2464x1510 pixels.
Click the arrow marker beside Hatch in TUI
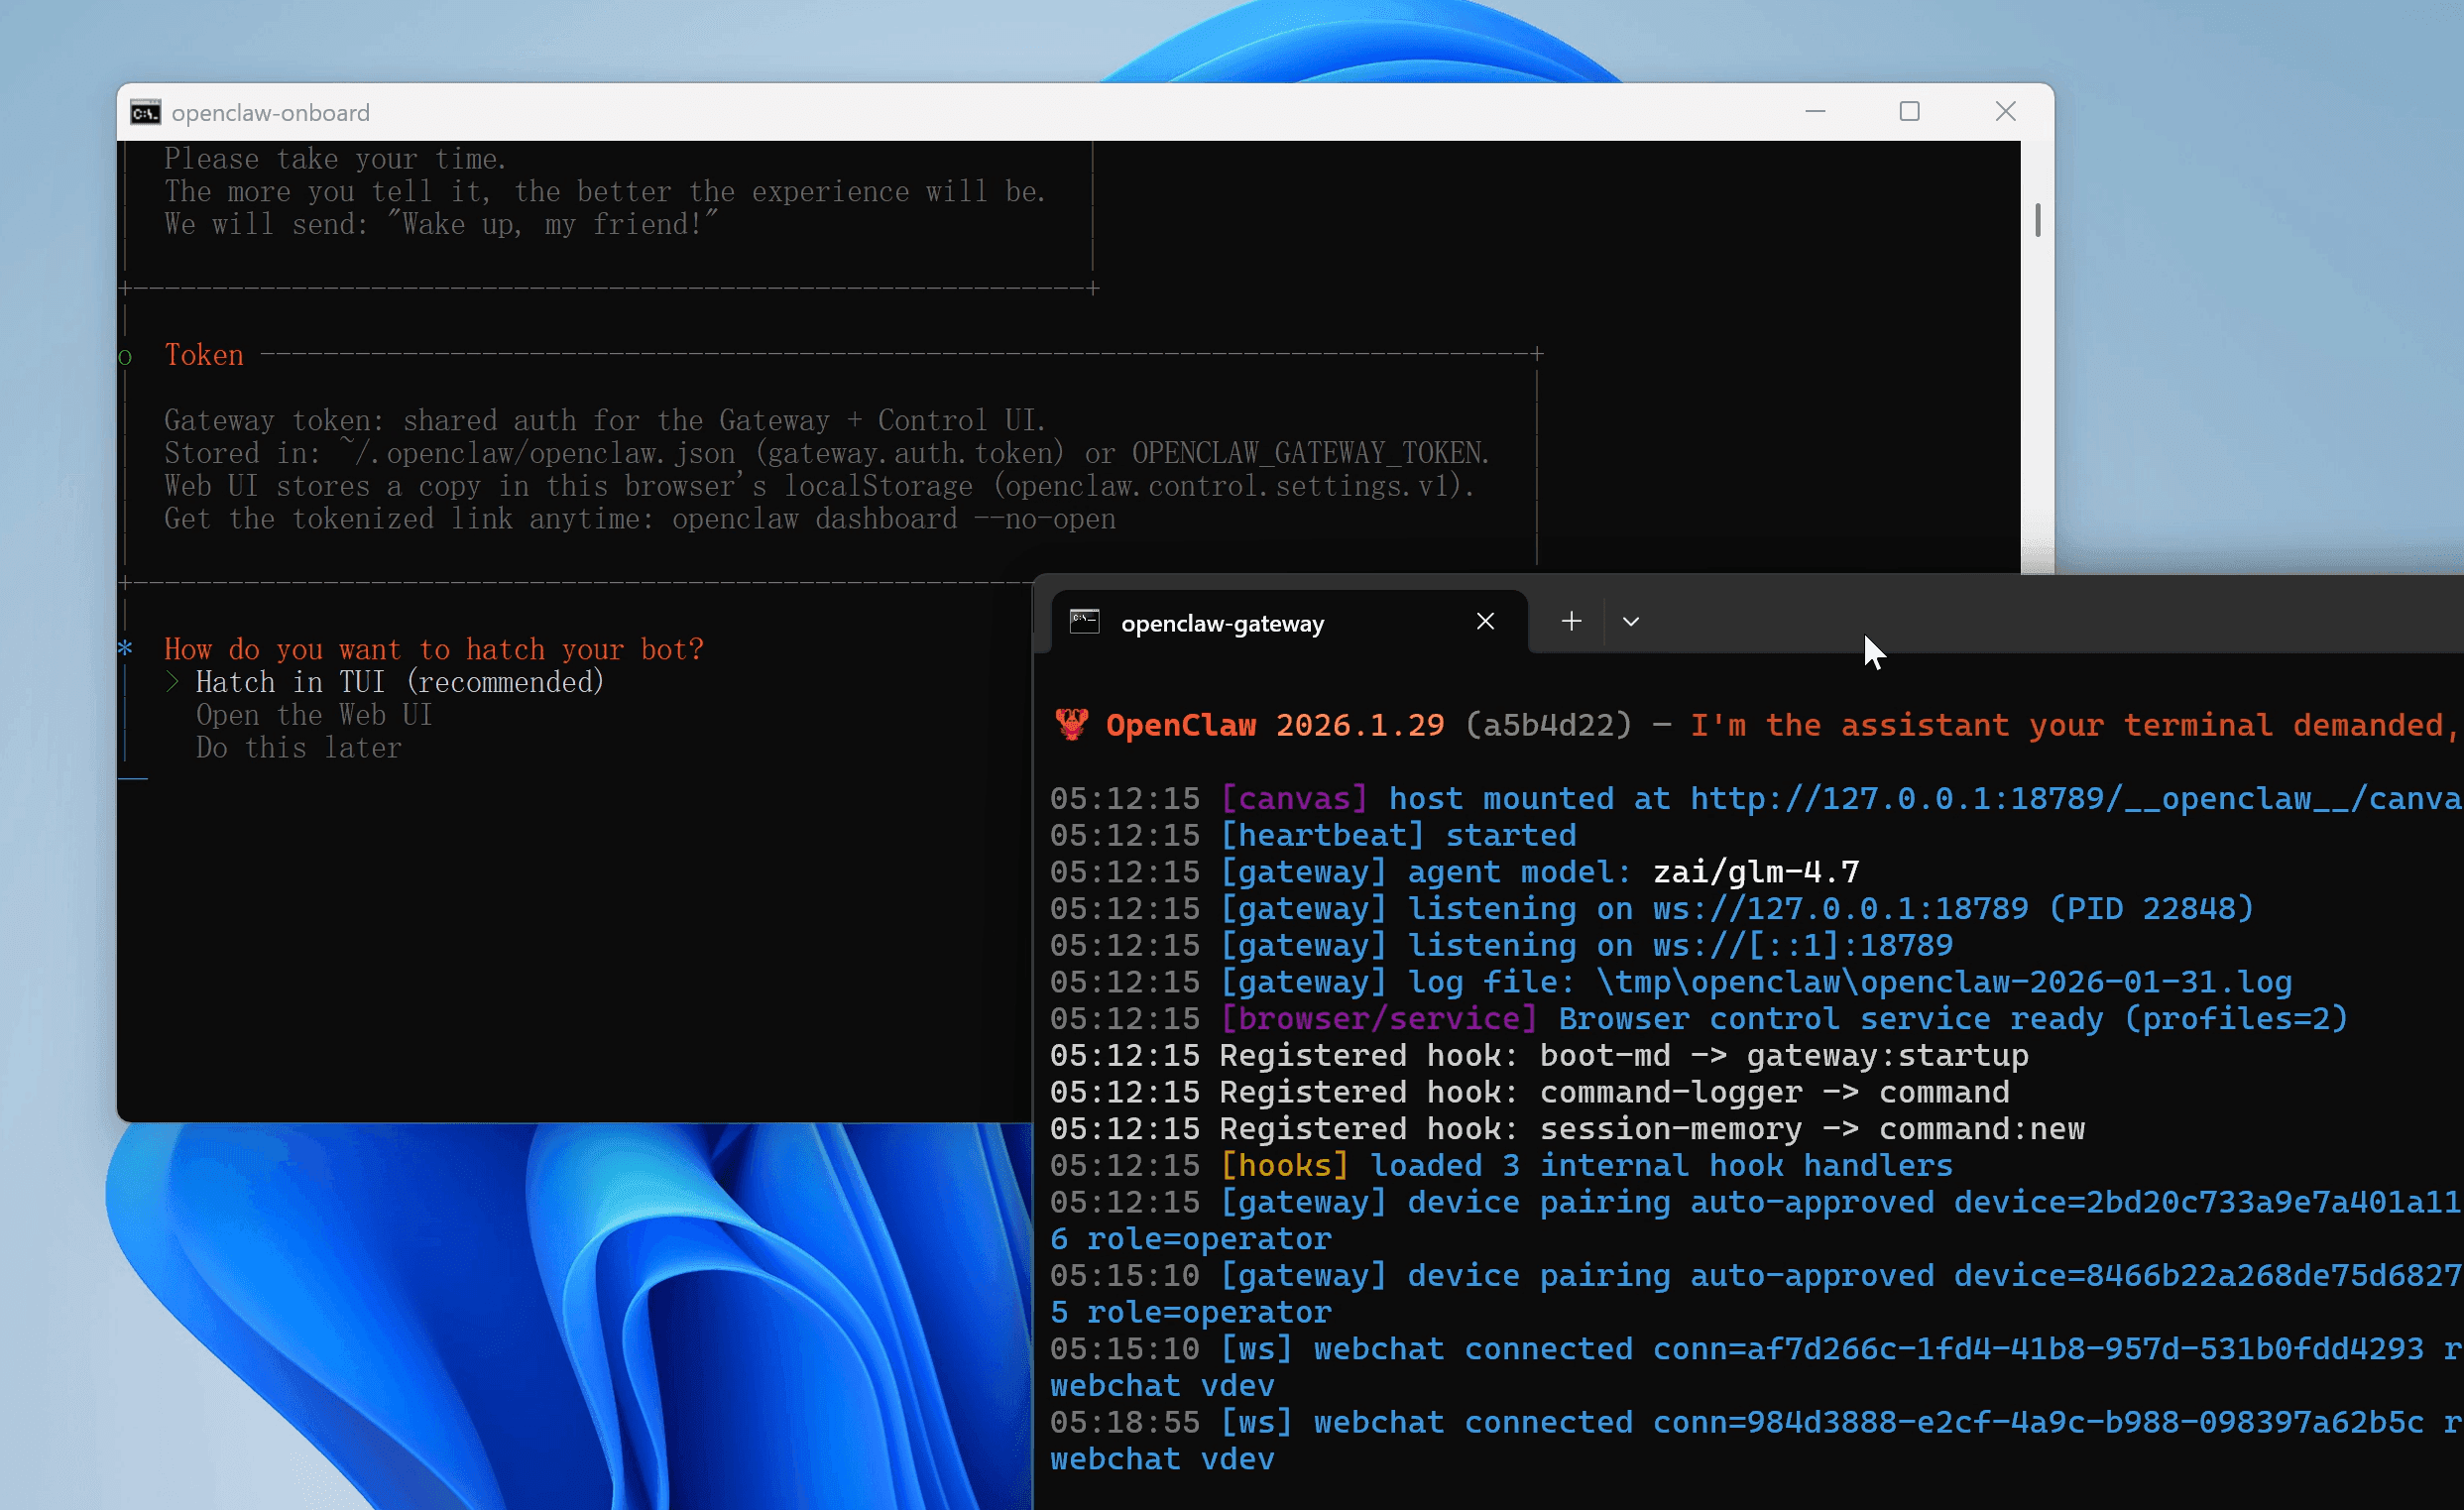[x=172, y=683]
